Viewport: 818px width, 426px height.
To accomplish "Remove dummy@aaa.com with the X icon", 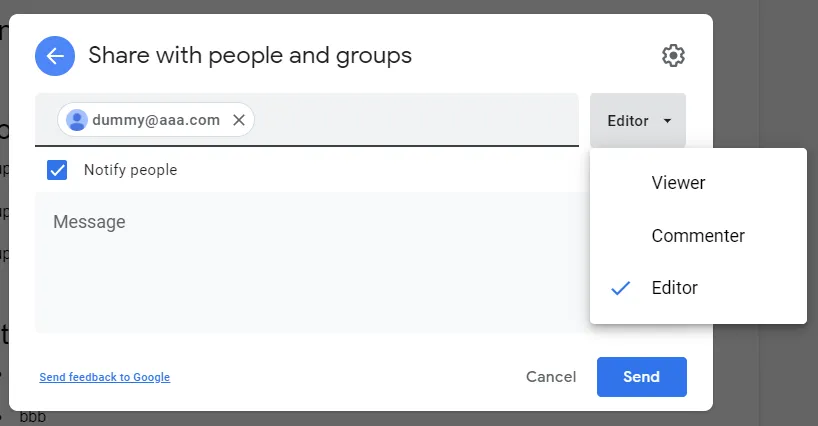I will [238, 120].
